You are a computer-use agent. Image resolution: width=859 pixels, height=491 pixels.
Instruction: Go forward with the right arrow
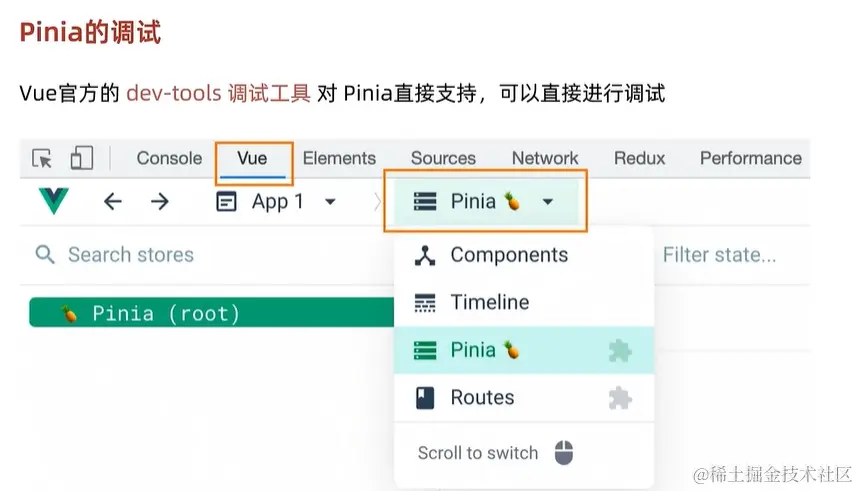(x=159, y=201)
